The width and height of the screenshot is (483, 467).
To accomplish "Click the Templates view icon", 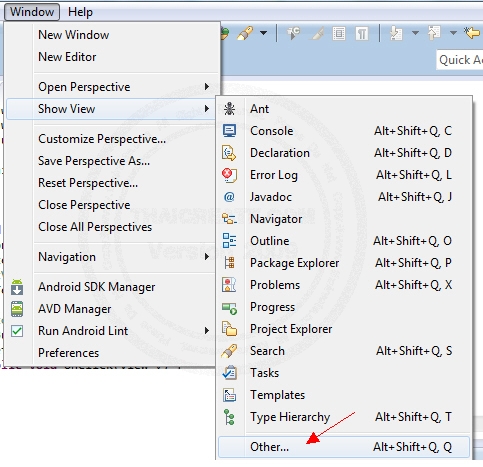I will coord(229,395).
